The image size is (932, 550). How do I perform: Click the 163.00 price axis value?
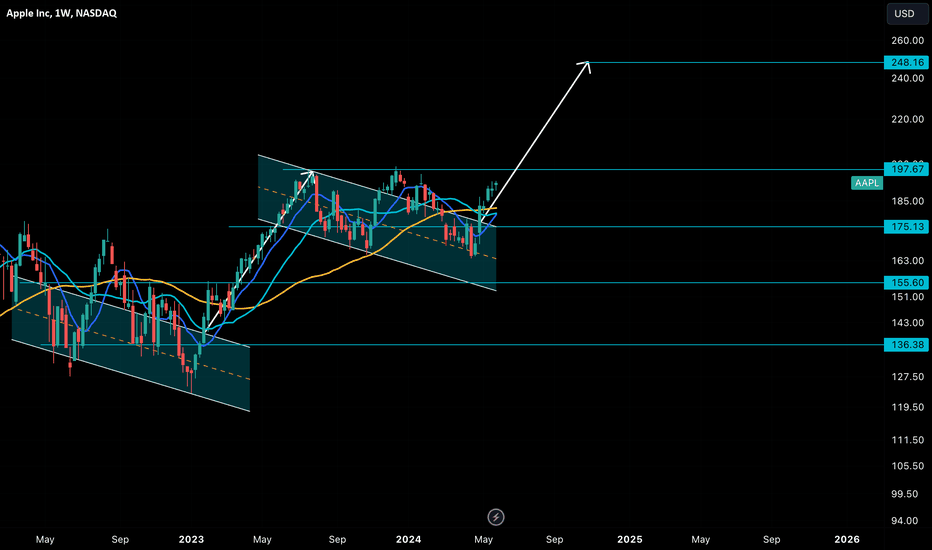908,261
